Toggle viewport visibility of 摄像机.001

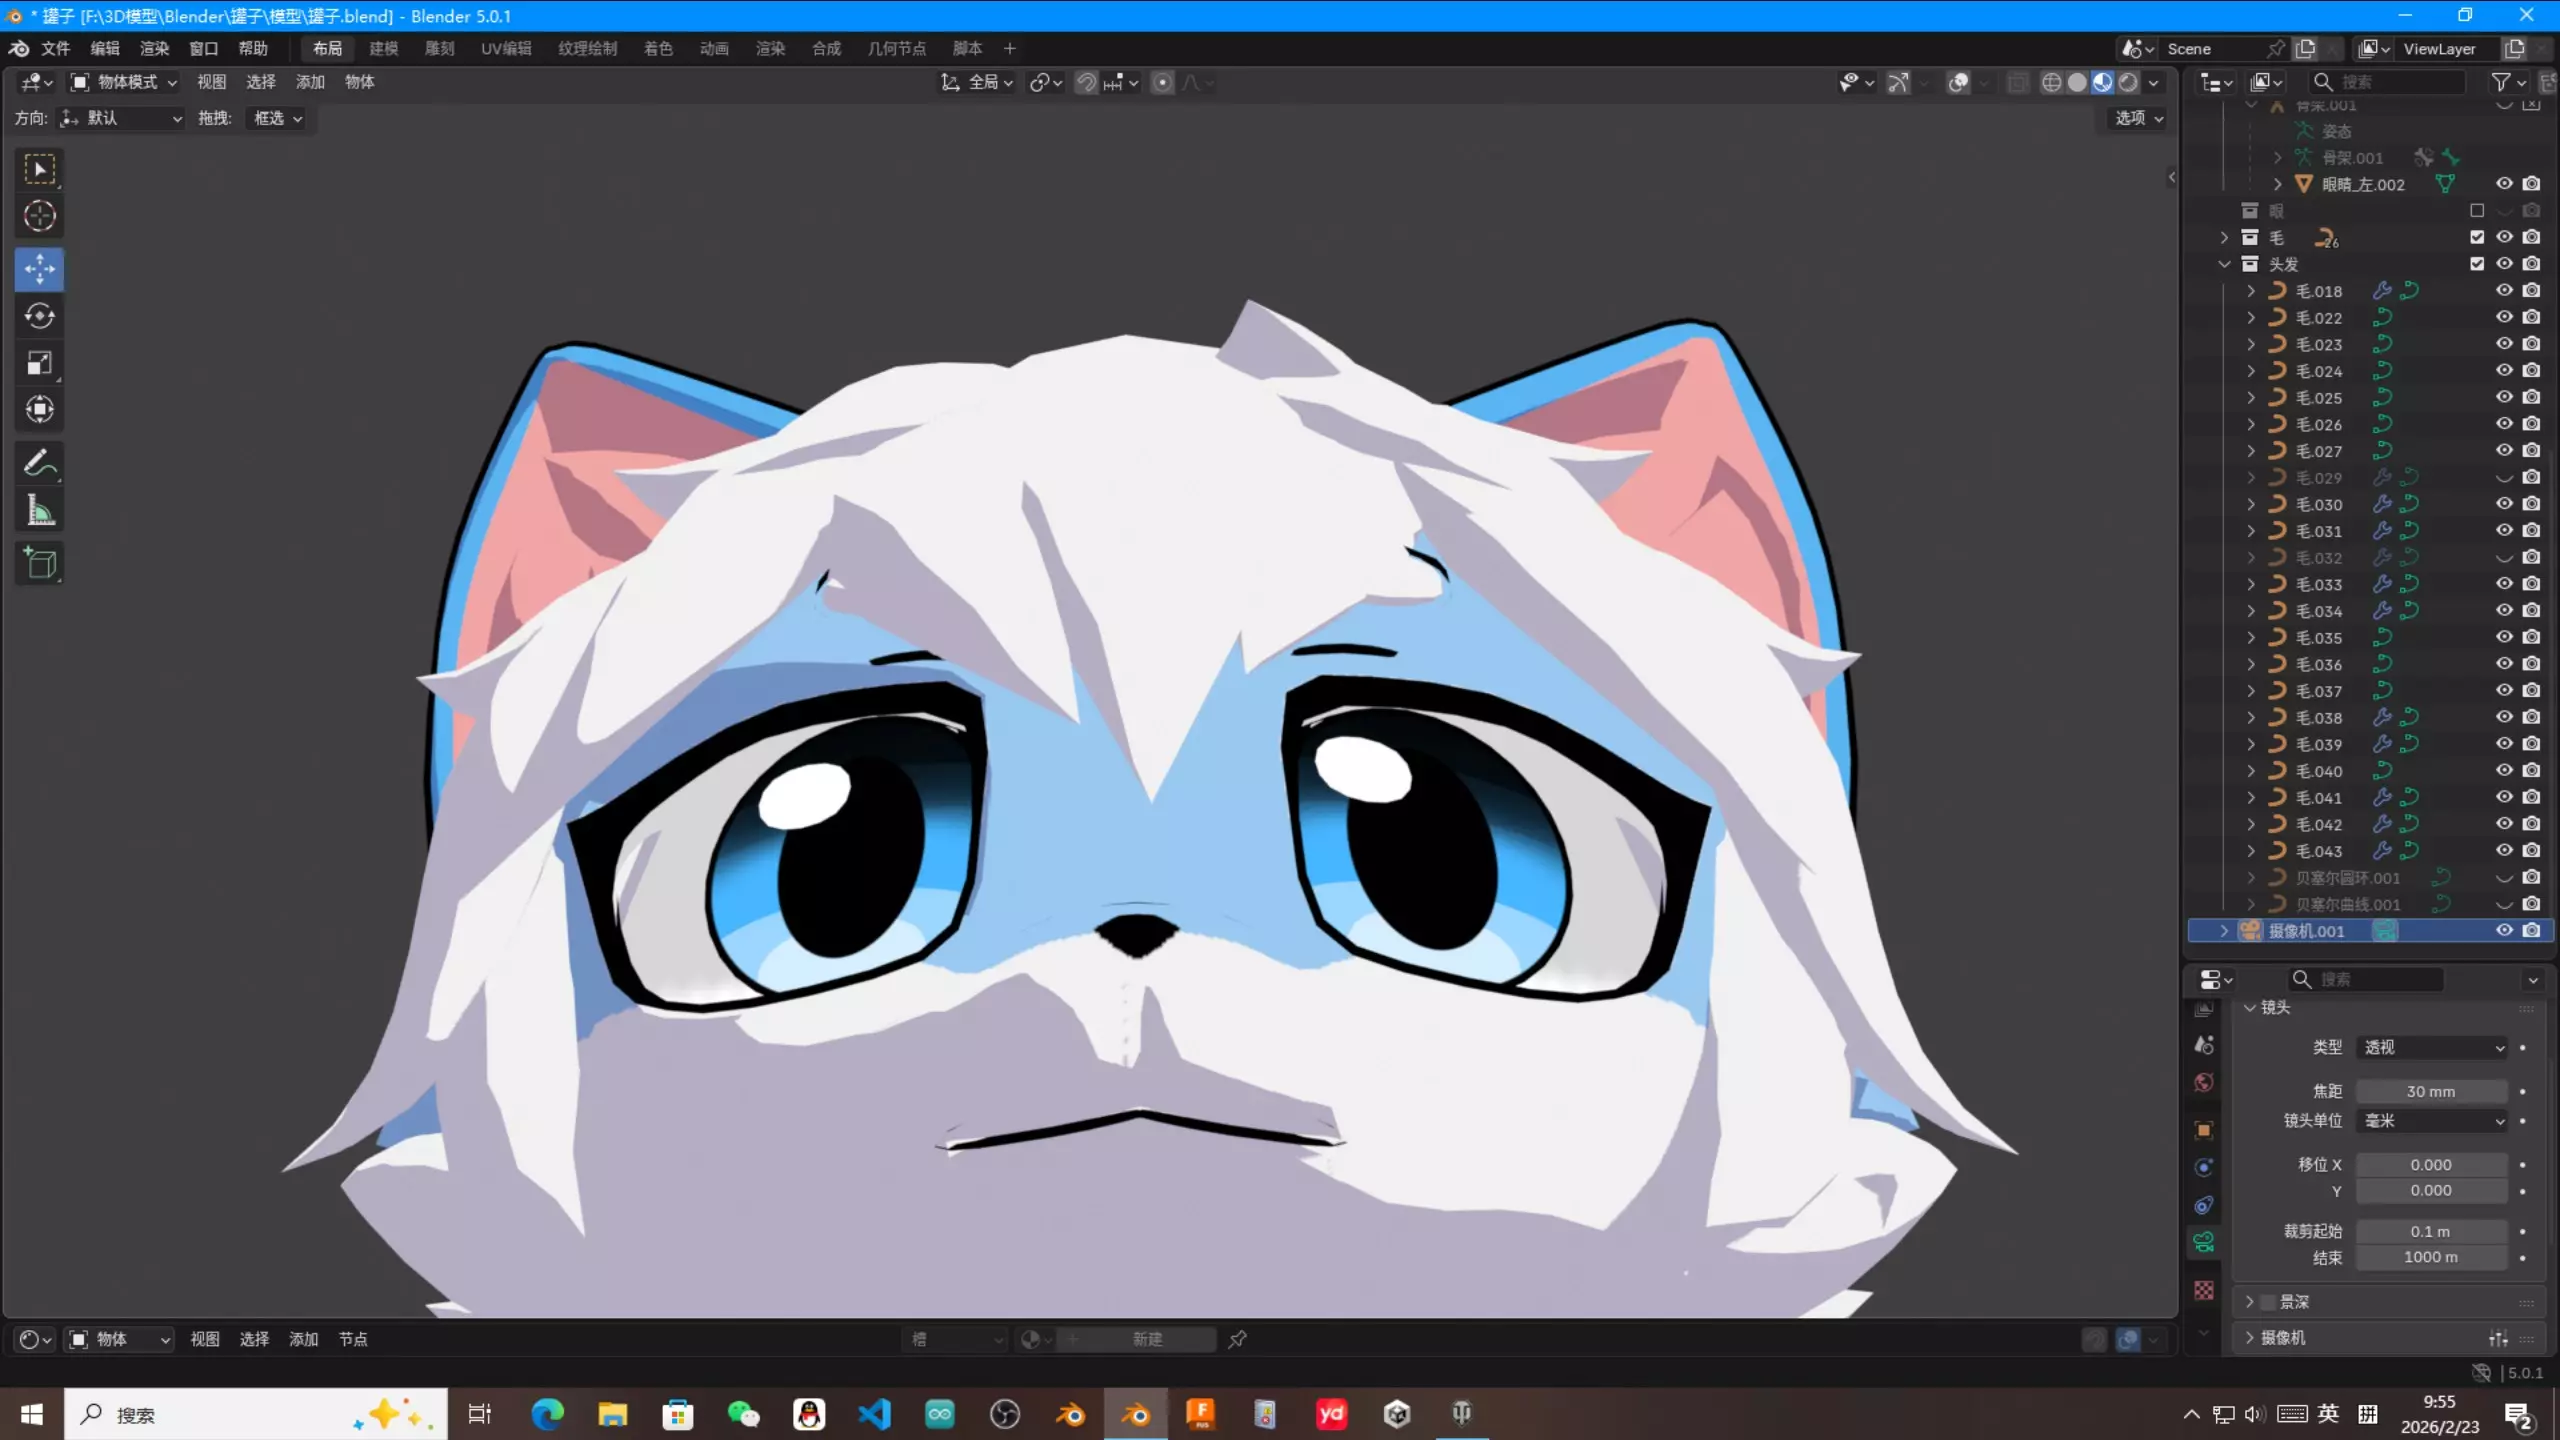(2504, 931)
